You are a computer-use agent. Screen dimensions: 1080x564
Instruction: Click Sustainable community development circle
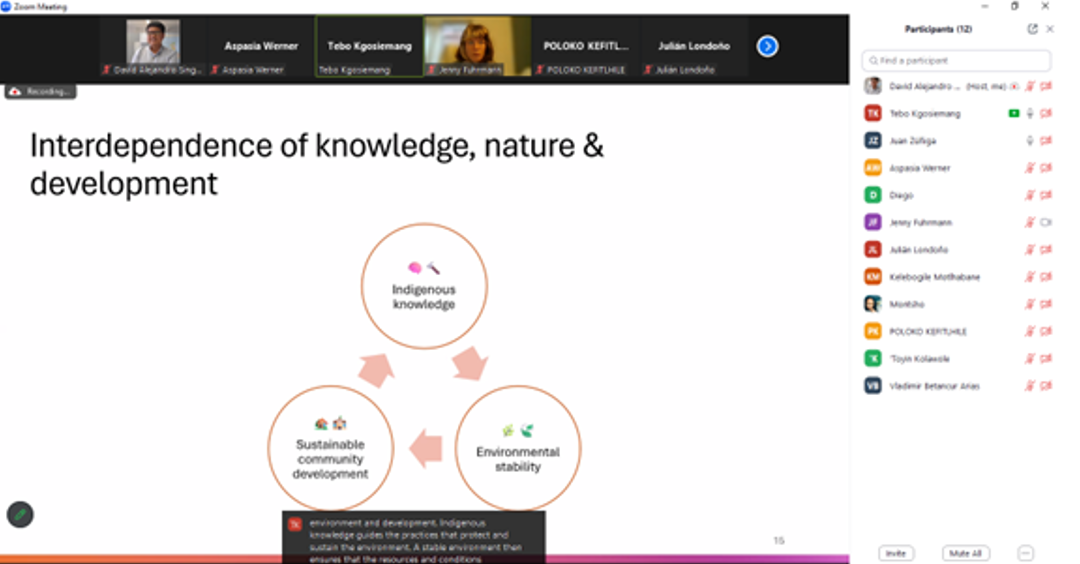331,448
